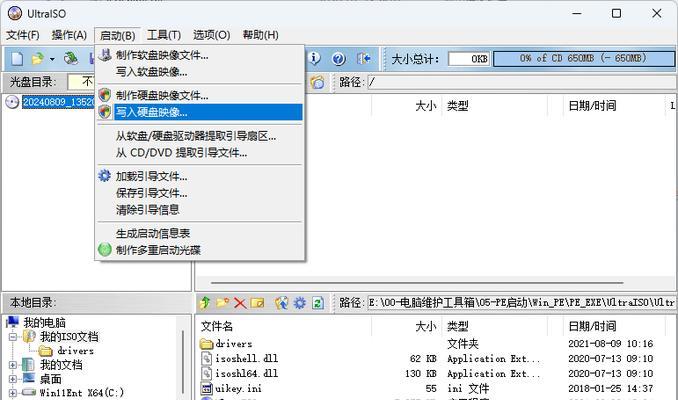This screenshot has height=400, width=678.
Task: Choose 从 CD/DVD 提取引导文件... entry
Action: (199, 153)
